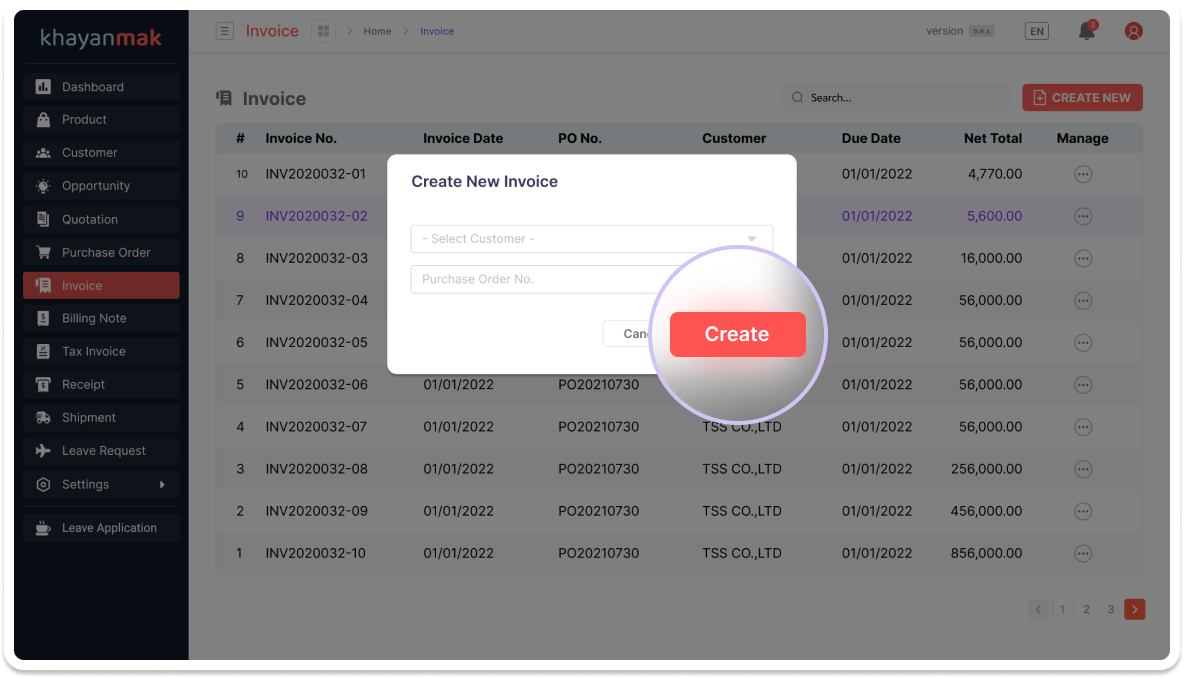
Task: Click the grid apps icon in breadcrumb
Action: point(323,31)
